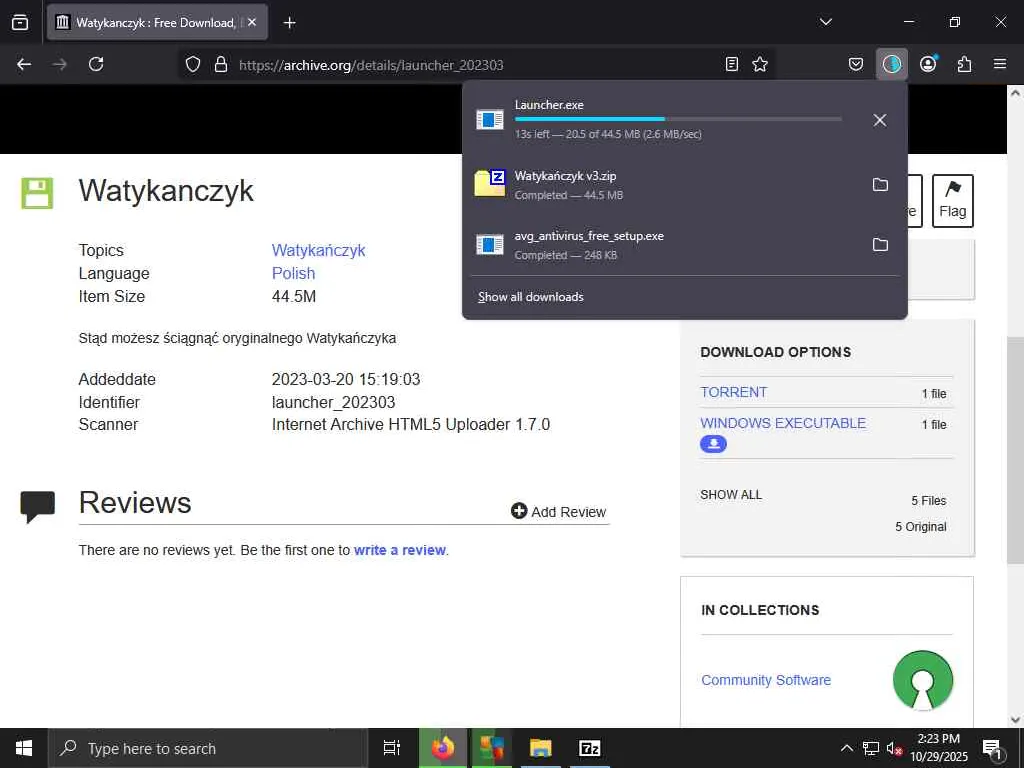Open the WINDOWS EXECUTABLE download option
The width and height of the screenshot is (1024, 768).
coord(783,423)
